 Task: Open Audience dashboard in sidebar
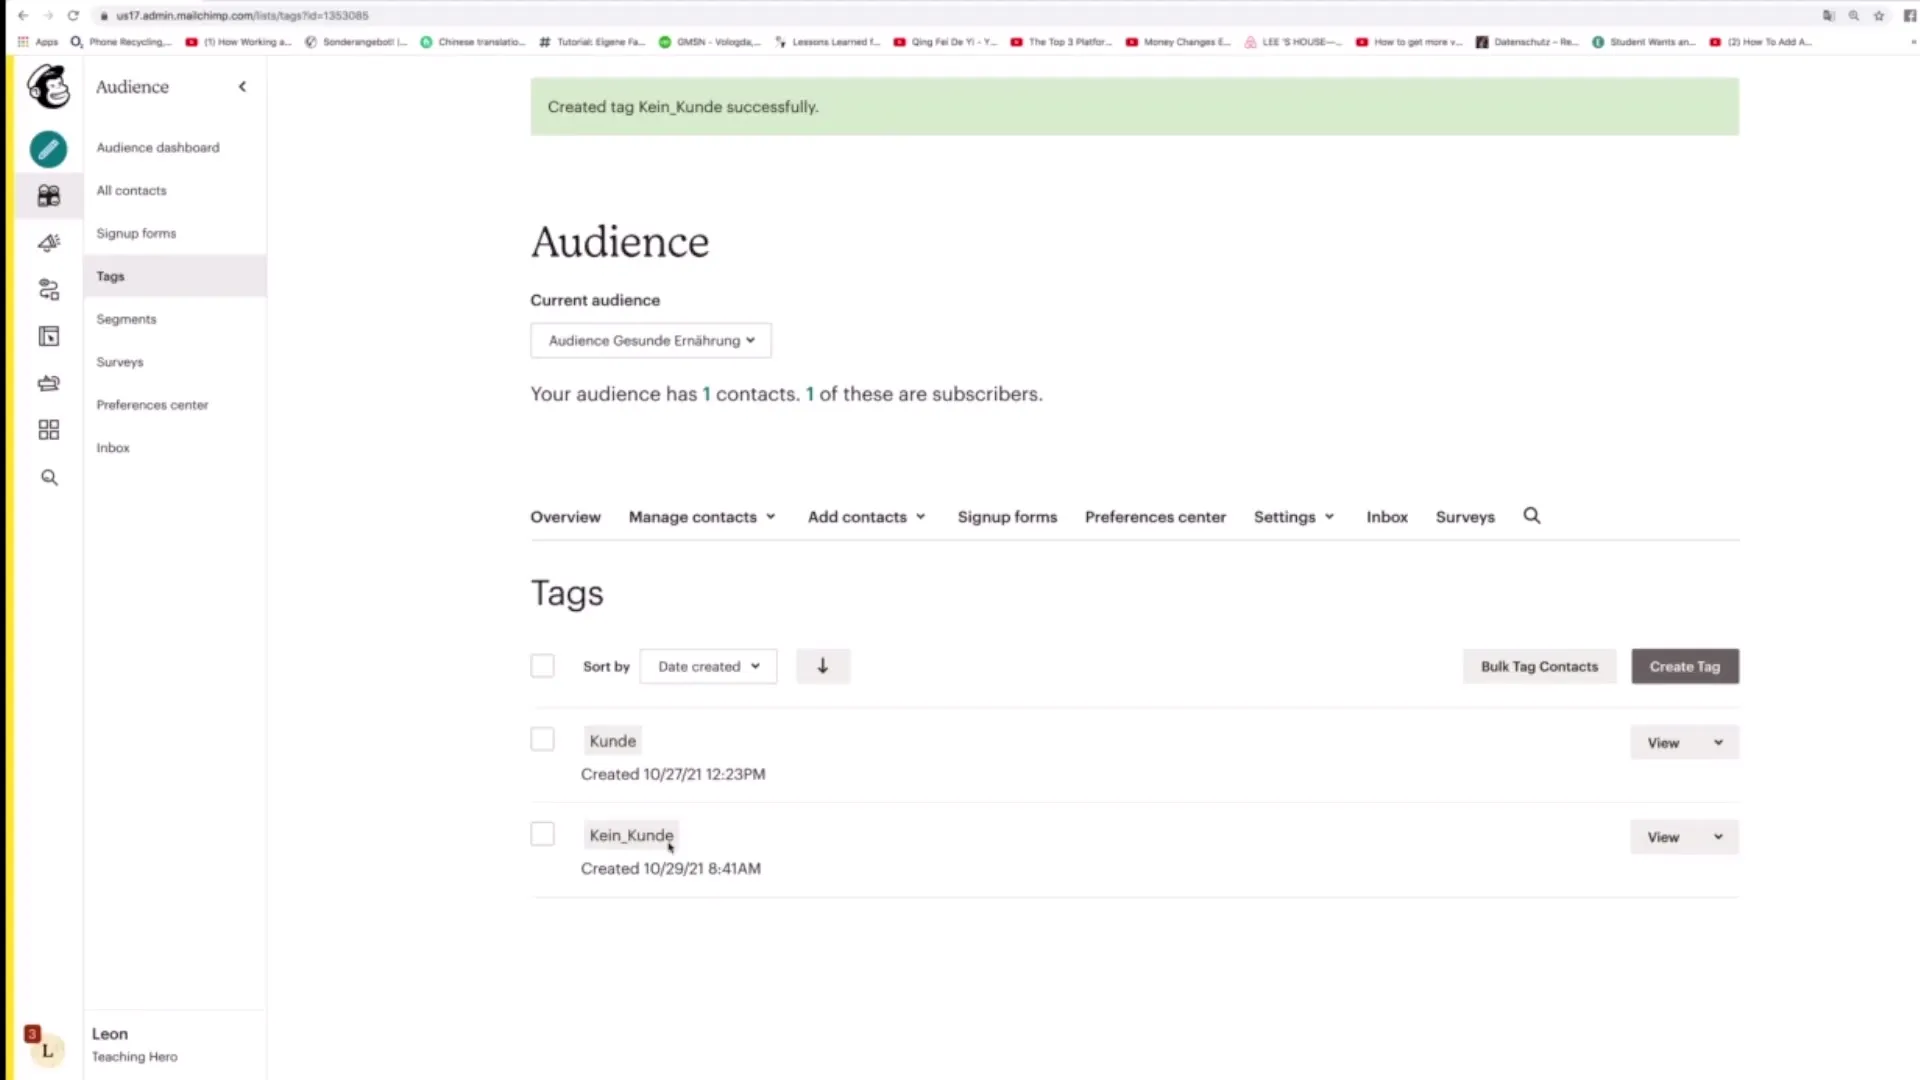coord(158,147)
